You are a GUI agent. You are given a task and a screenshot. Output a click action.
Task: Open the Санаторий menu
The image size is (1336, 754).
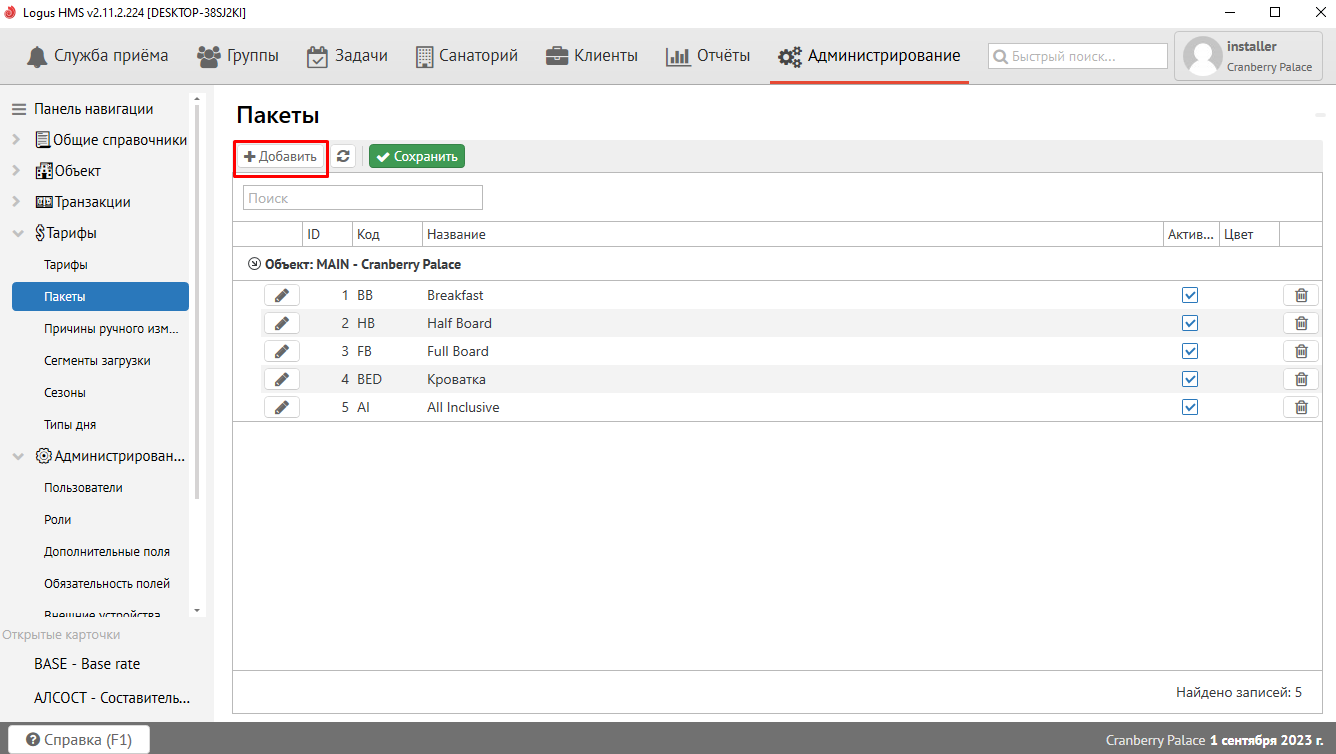click(x=466, y=56)
